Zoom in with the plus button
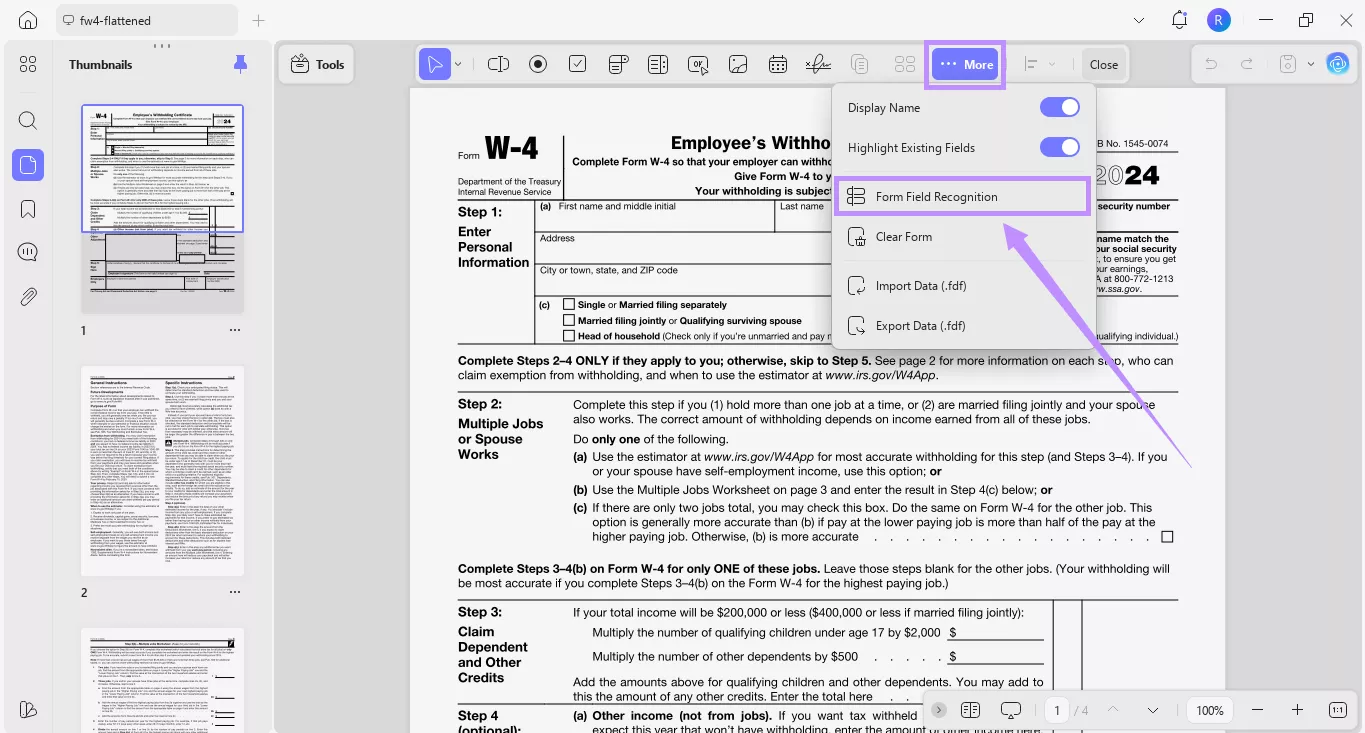1365x733 pixels. click(1297, 710)
